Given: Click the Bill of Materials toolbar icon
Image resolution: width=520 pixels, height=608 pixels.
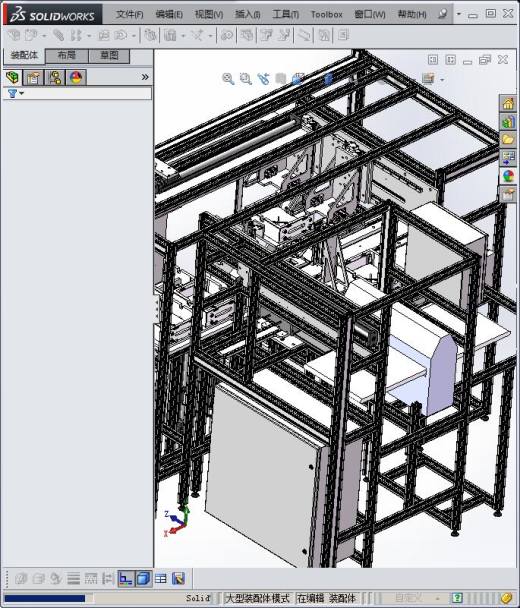Looking at the screenshot, I should pos(246,36).
